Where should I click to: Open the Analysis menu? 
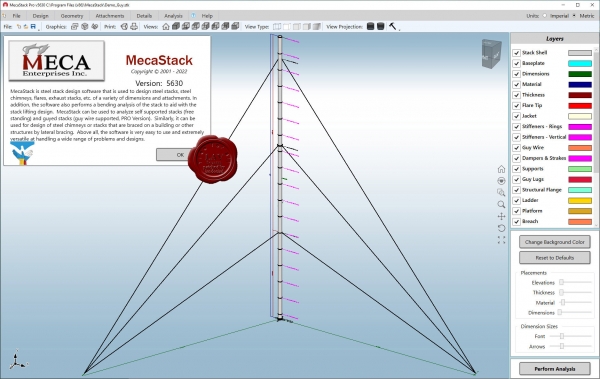pos(173,16)
